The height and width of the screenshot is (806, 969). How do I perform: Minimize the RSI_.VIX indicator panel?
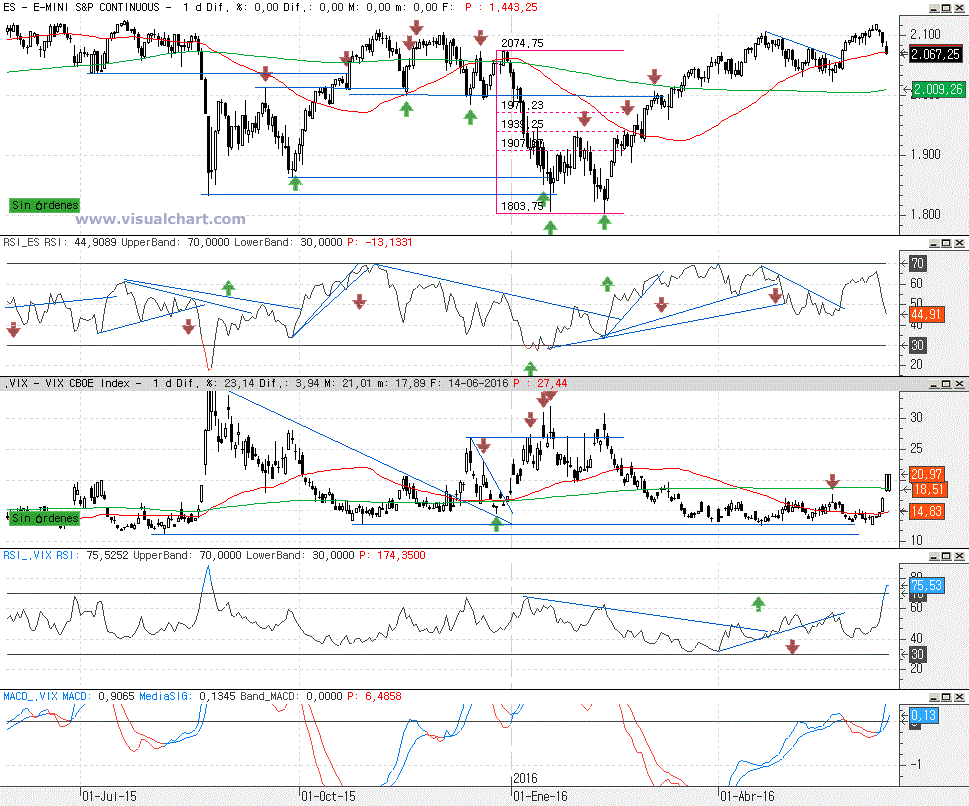[x=933, y=556]
